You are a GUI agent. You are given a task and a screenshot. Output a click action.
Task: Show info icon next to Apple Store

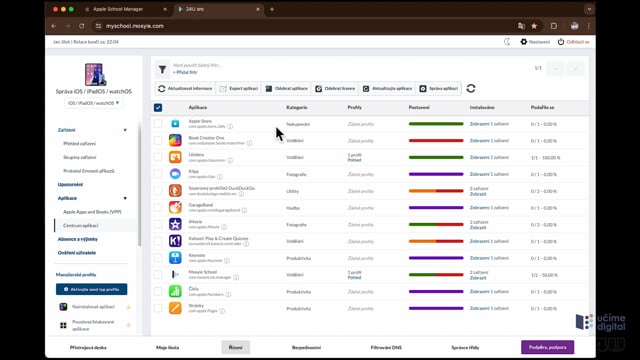coord(230,127)
